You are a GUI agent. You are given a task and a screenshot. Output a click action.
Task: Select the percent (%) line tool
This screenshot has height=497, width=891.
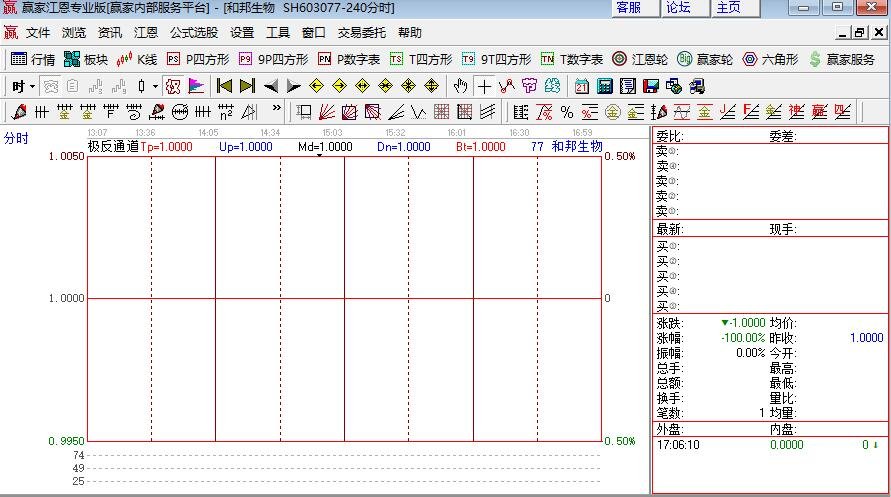point(567,111)
